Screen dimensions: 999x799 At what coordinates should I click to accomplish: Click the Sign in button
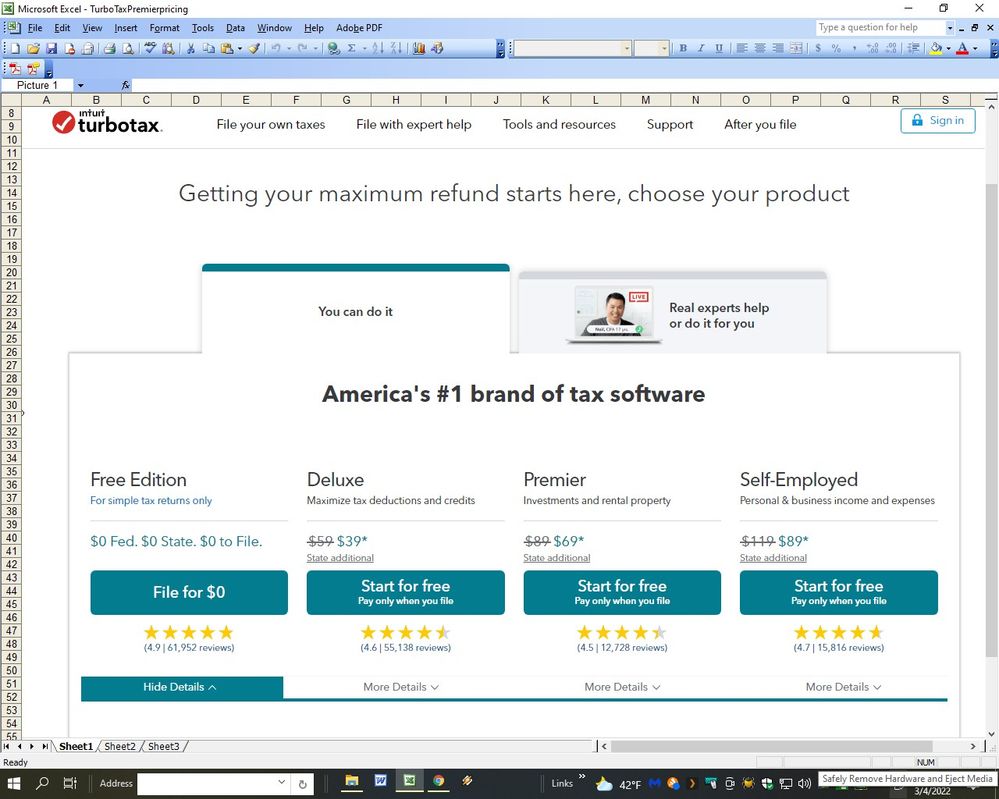coord(938,120)
